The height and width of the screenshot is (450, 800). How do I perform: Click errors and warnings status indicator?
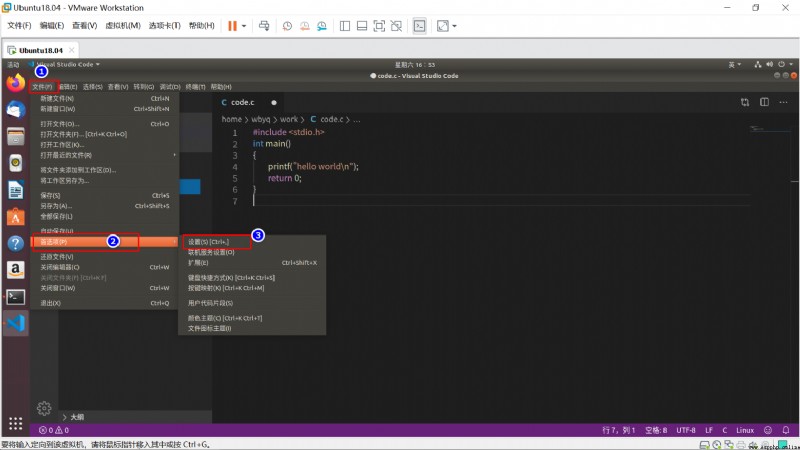(x=54, y=430)
